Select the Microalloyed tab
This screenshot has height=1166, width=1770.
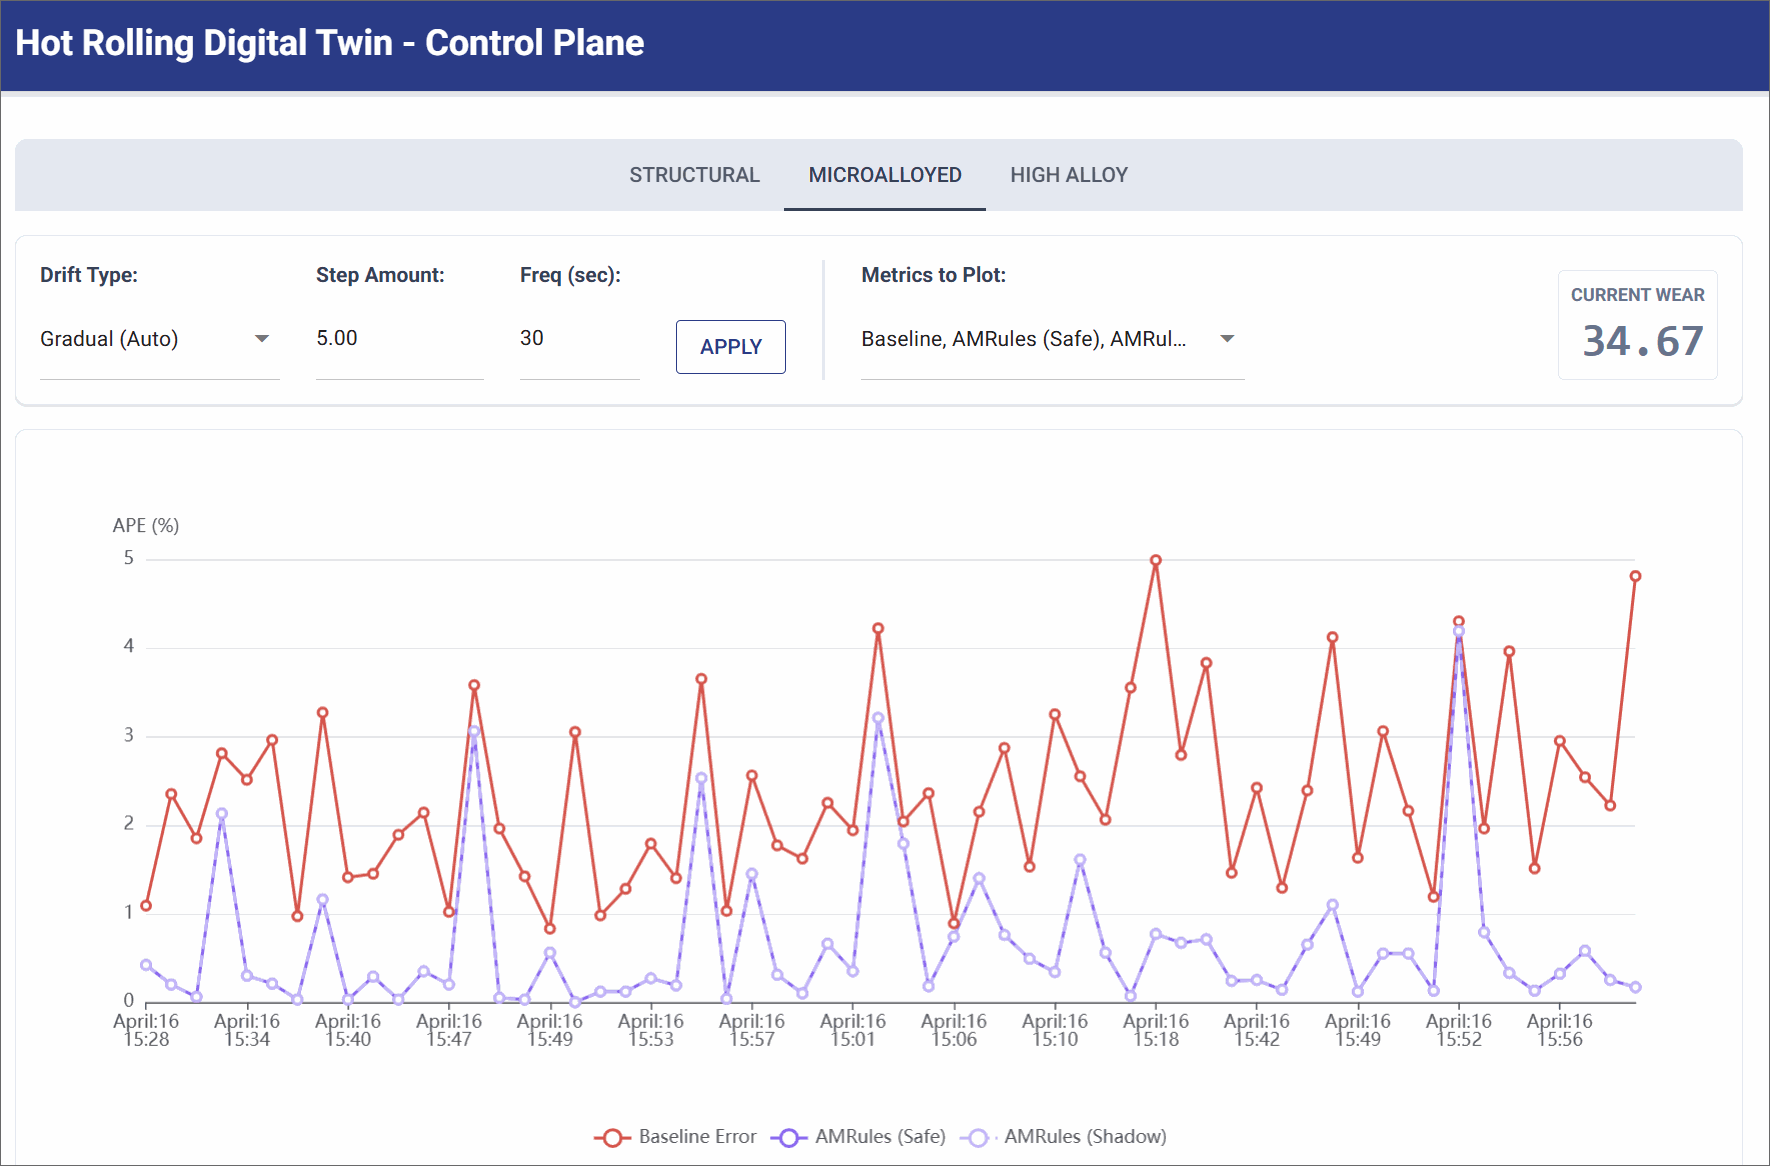point(884,175)
